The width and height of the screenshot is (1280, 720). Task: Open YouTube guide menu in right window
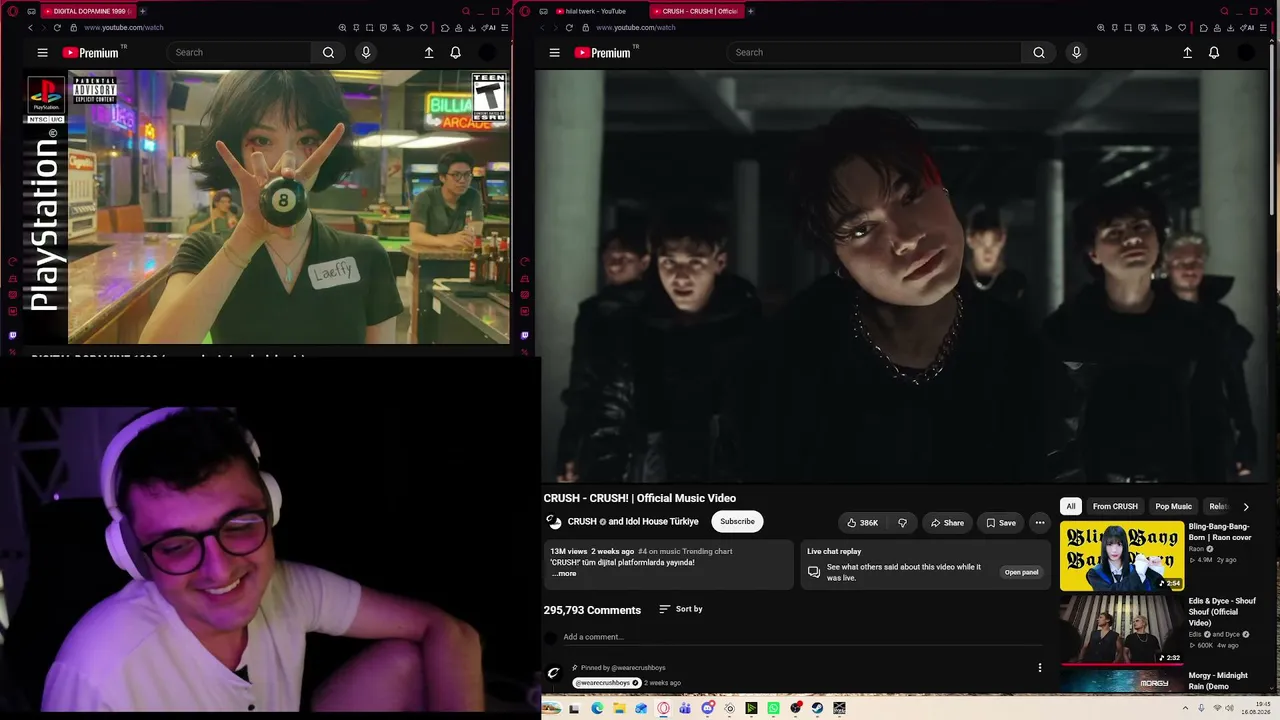pos(554,53)
